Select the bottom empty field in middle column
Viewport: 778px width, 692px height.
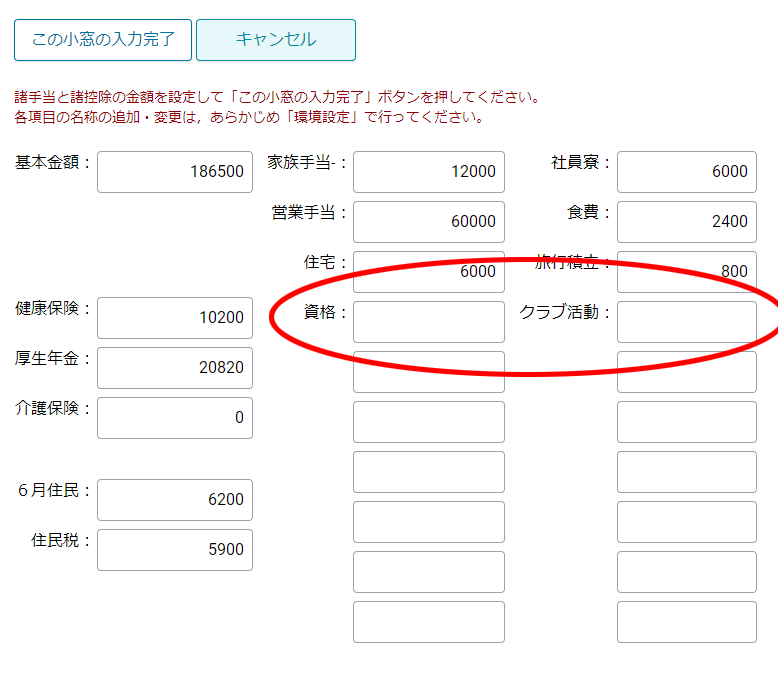click(428, 621)
